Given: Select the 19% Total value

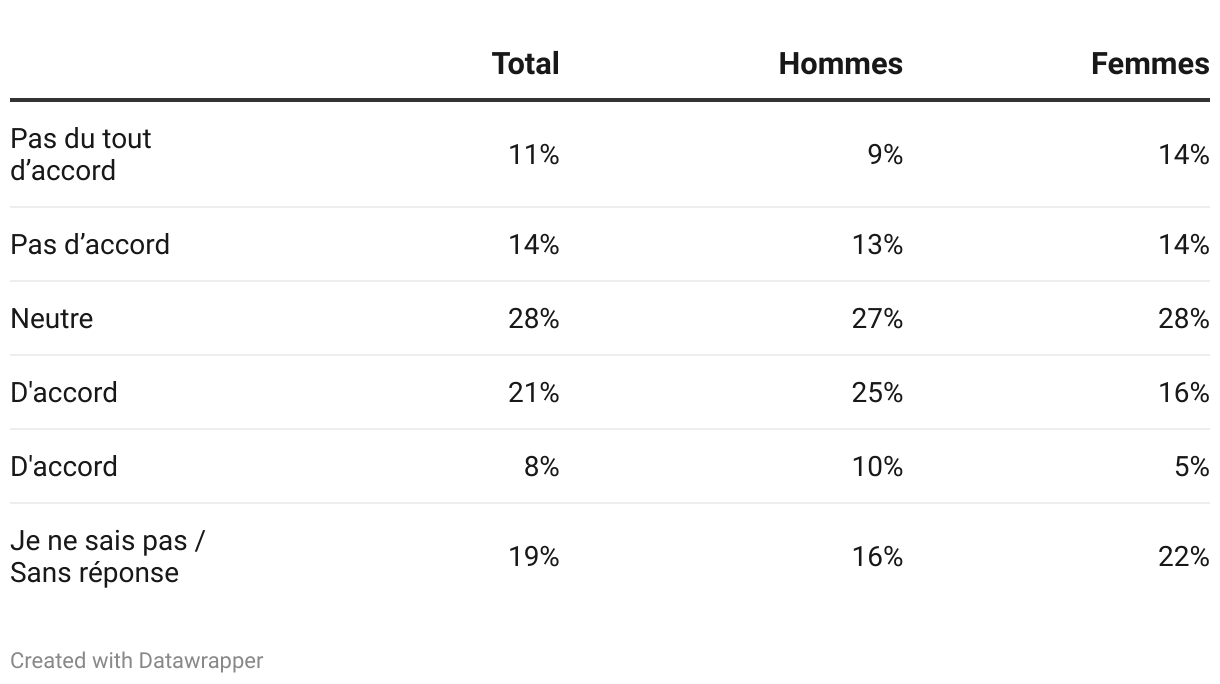Looking at the screenshot, I should (534, 556).
